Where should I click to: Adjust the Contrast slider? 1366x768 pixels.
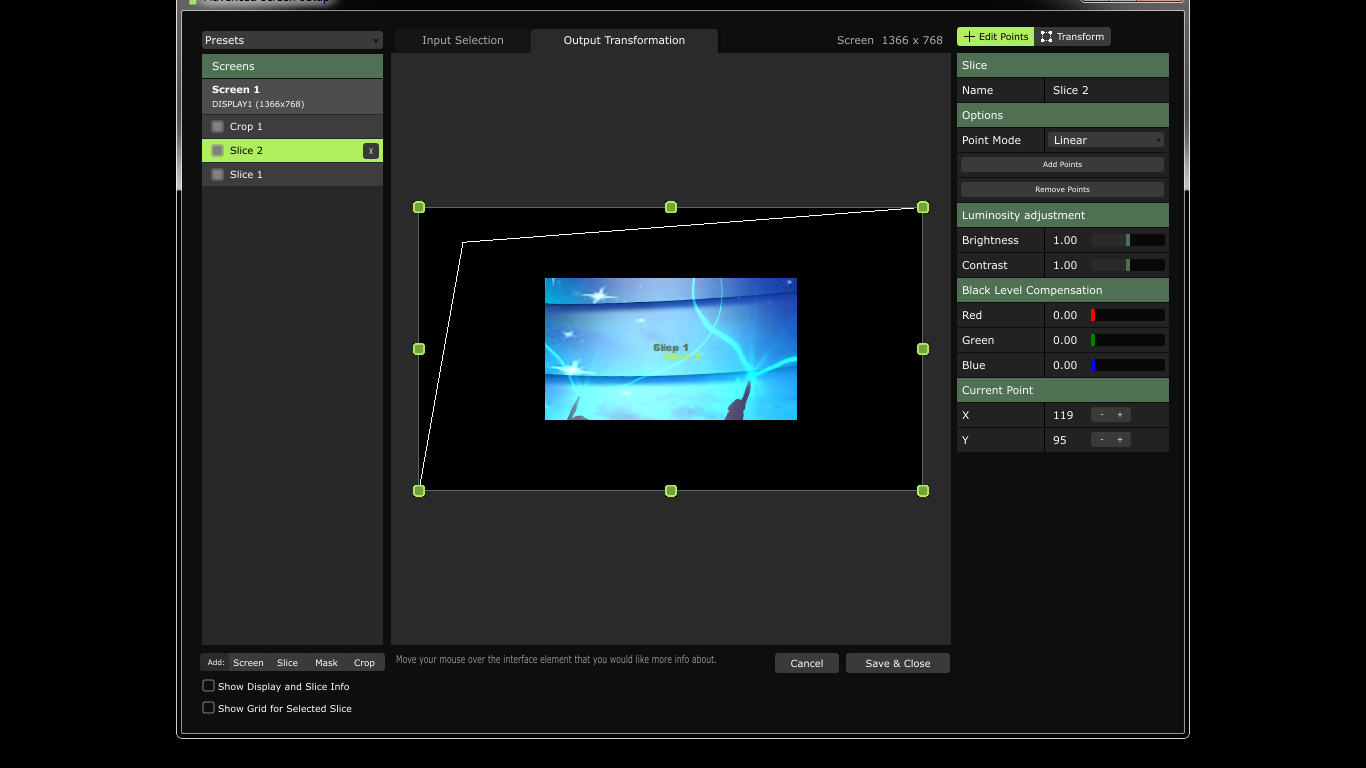(1128, 265)
